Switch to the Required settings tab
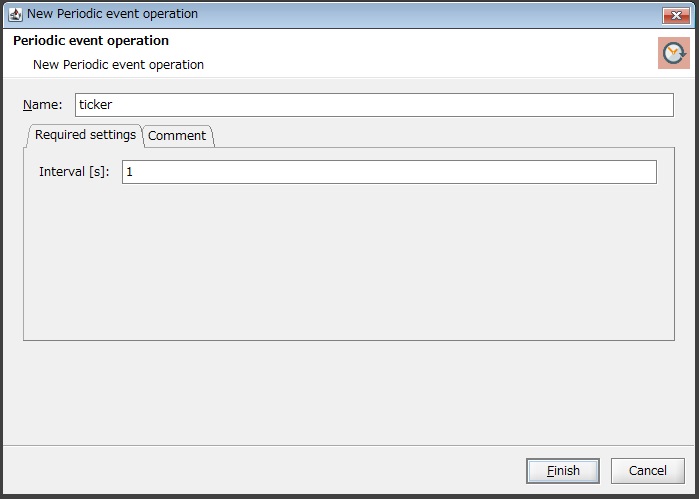This screenshot has width=699, height=499. (x=85, y=135)
